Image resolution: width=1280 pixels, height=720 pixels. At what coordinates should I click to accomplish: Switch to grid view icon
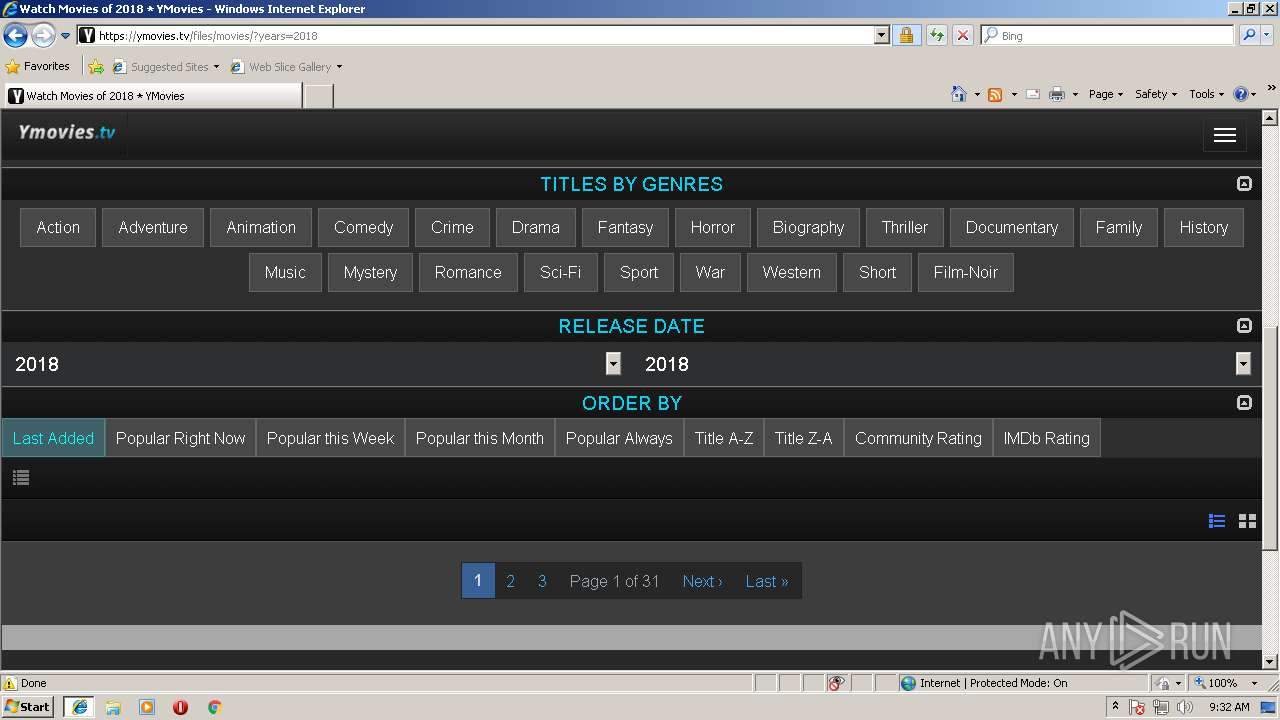pyautogui.click(x=1247, y=521)
